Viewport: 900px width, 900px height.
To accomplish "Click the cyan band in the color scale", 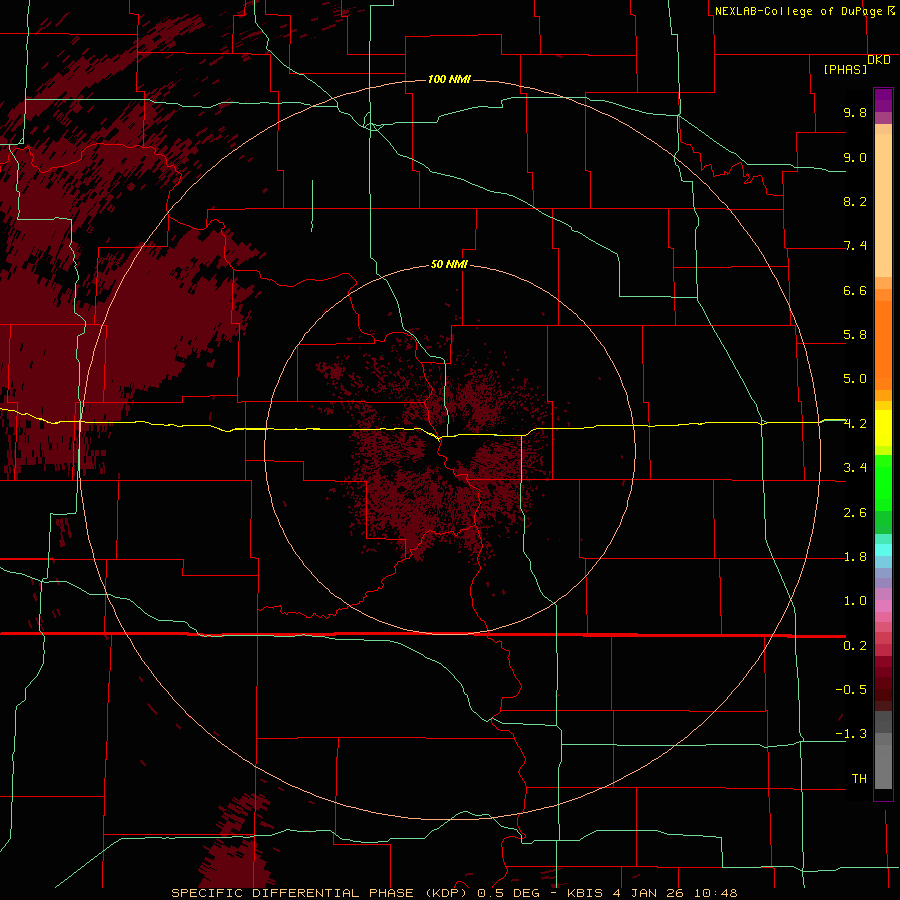I will pos(883,550).
